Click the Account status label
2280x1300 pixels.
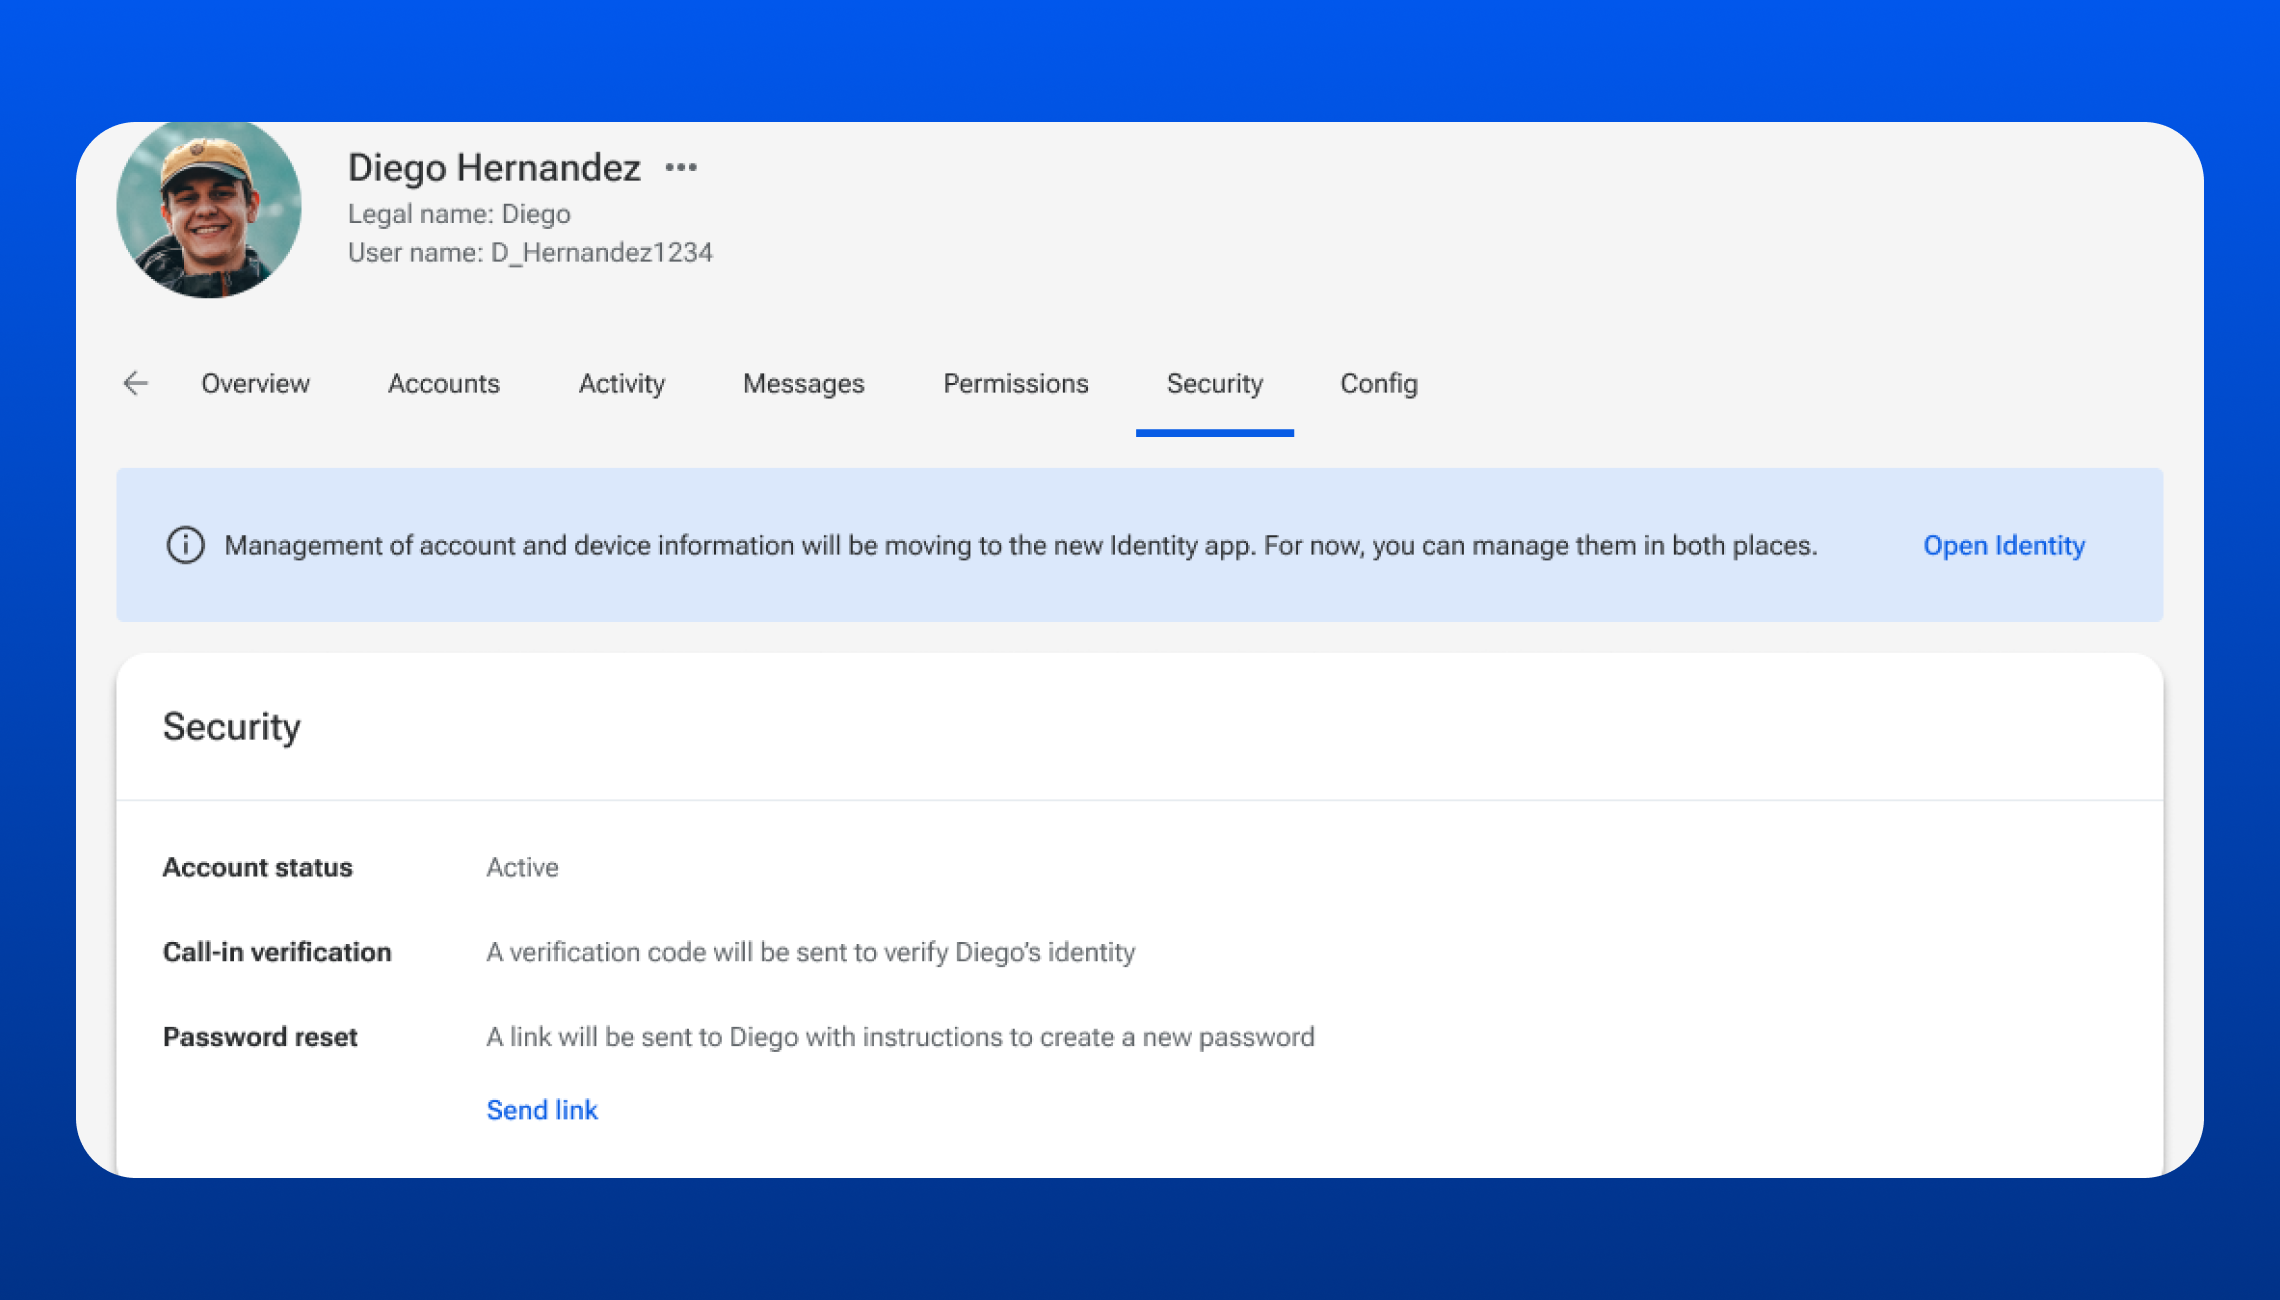point(257,867)
